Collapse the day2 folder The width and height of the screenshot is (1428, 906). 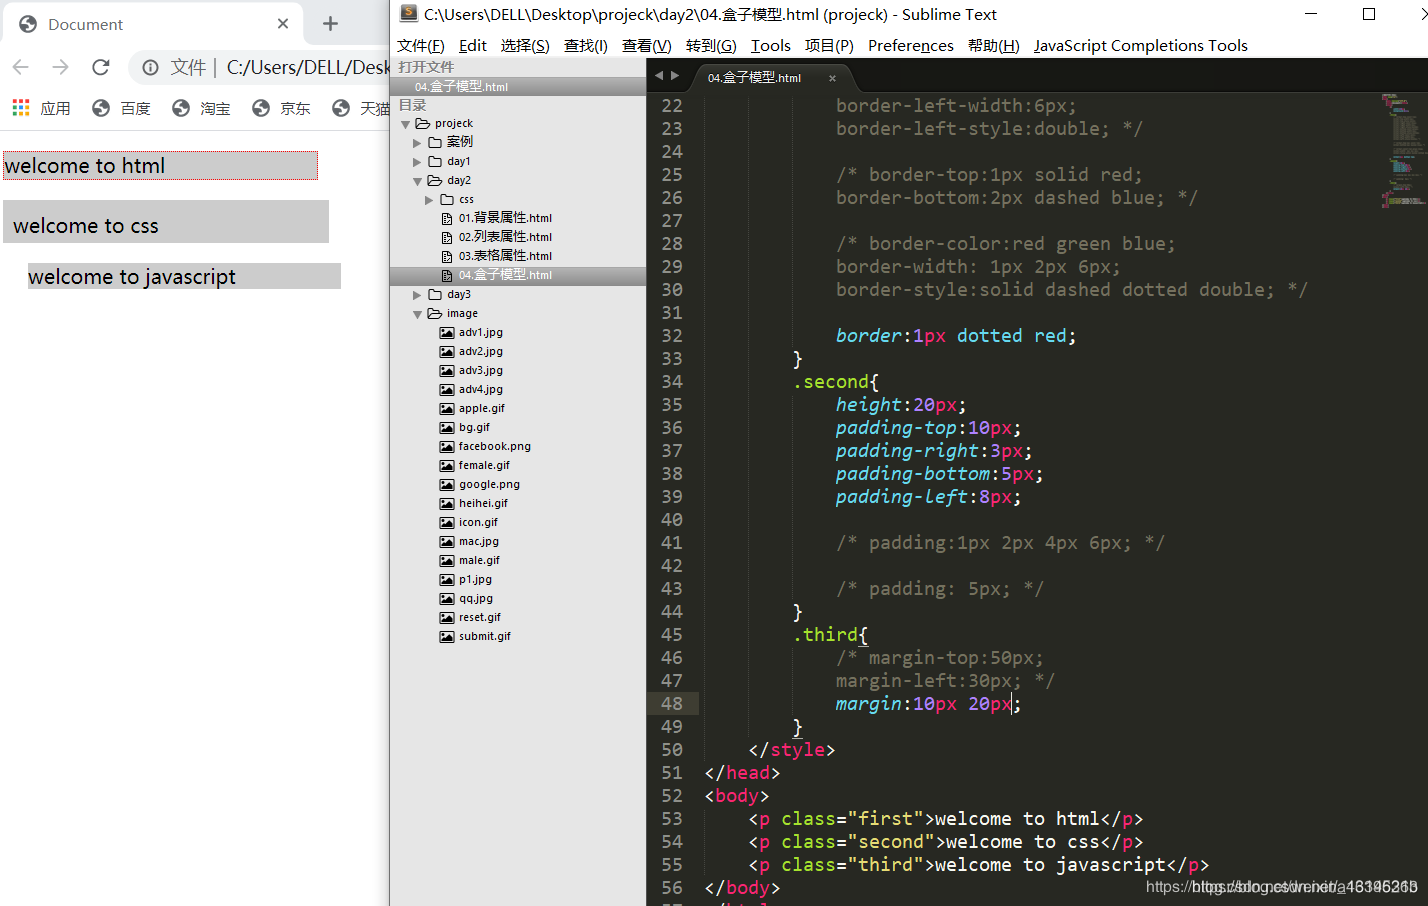pyautogui.click(x=418, y=181)
